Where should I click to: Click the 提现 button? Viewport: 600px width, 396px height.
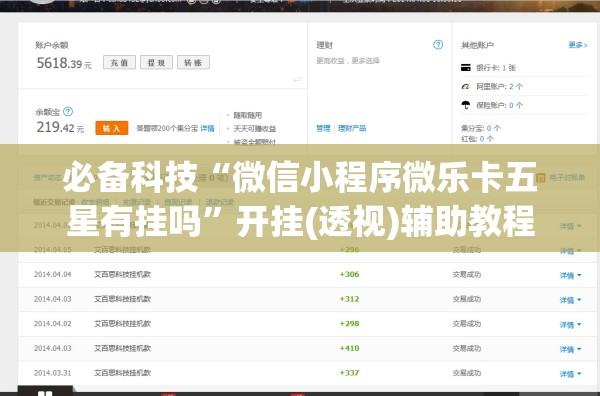pos(156,62)
